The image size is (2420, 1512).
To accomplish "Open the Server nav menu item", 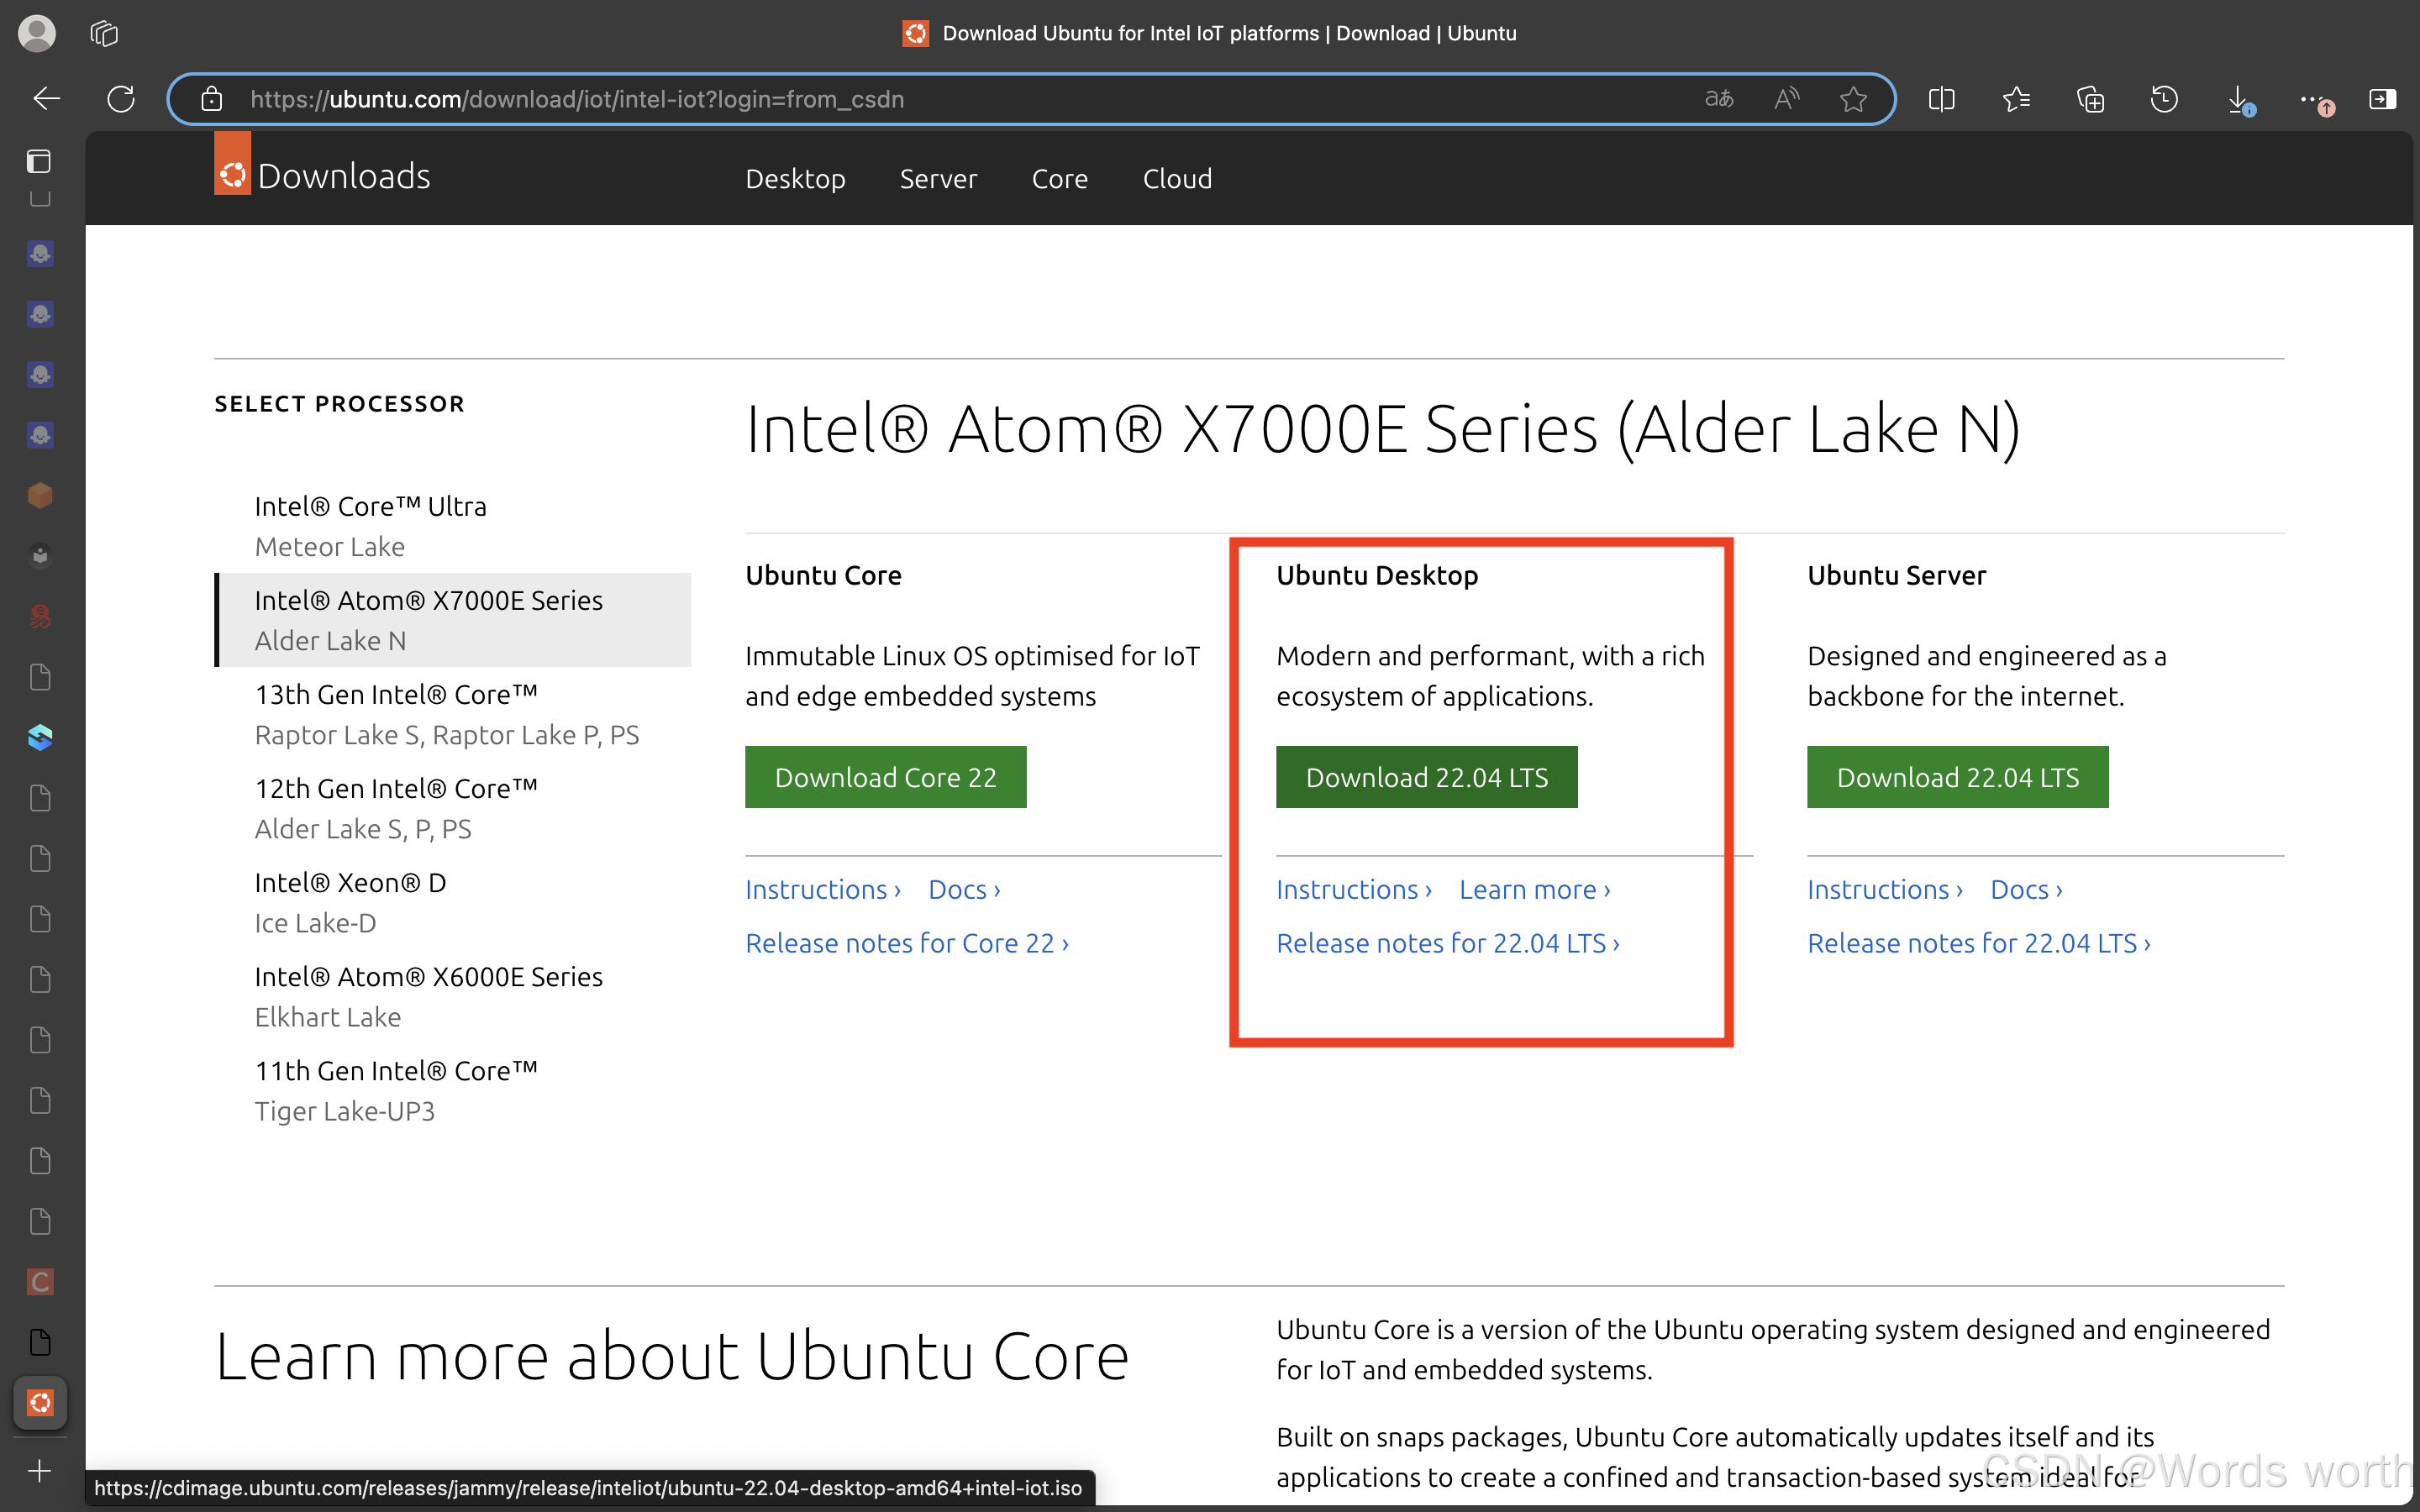I will (x=938, y=178).
